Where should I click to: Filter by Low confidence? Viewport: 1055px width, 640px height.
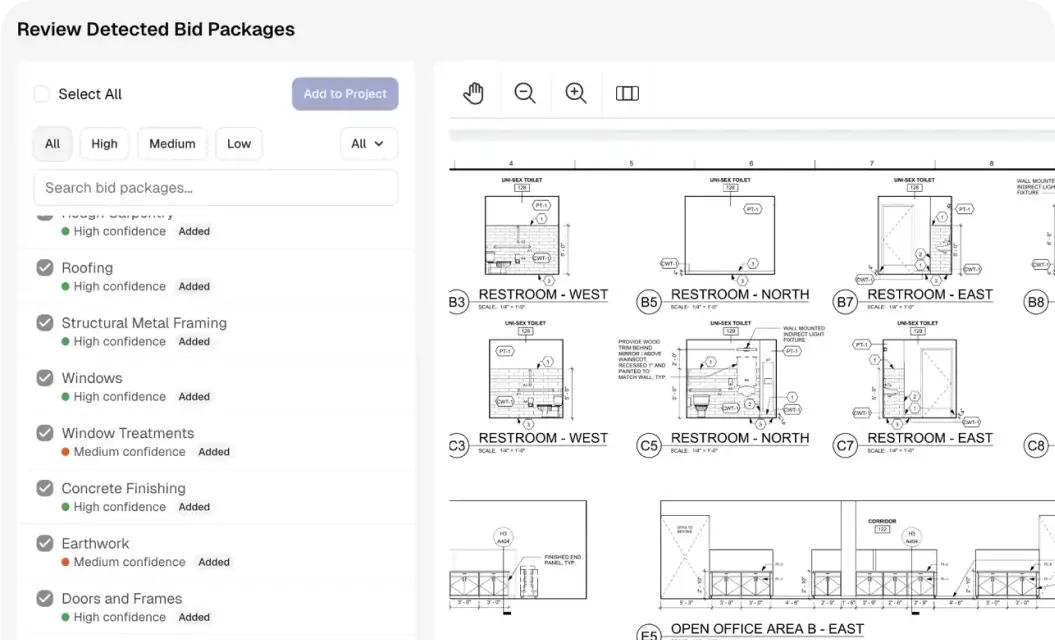(x=239, y=143)
